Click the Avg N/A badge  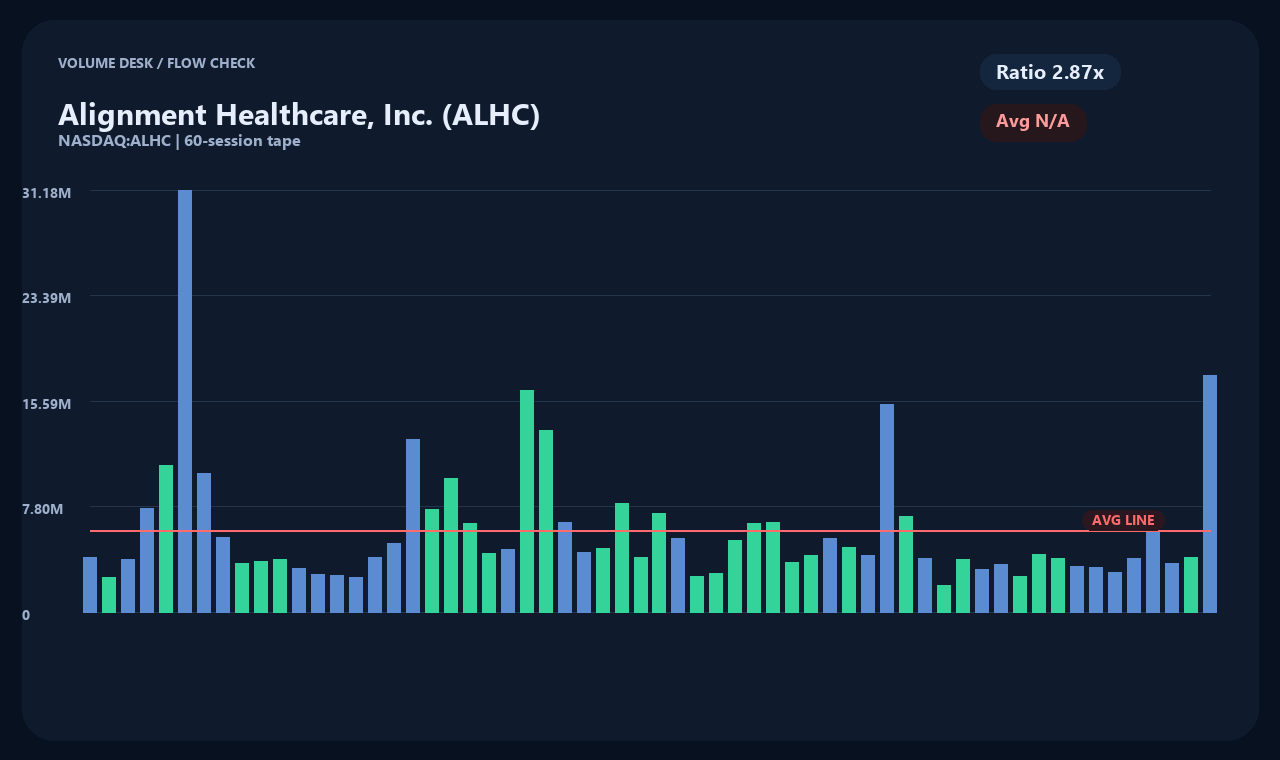(x=1033, y=122)
